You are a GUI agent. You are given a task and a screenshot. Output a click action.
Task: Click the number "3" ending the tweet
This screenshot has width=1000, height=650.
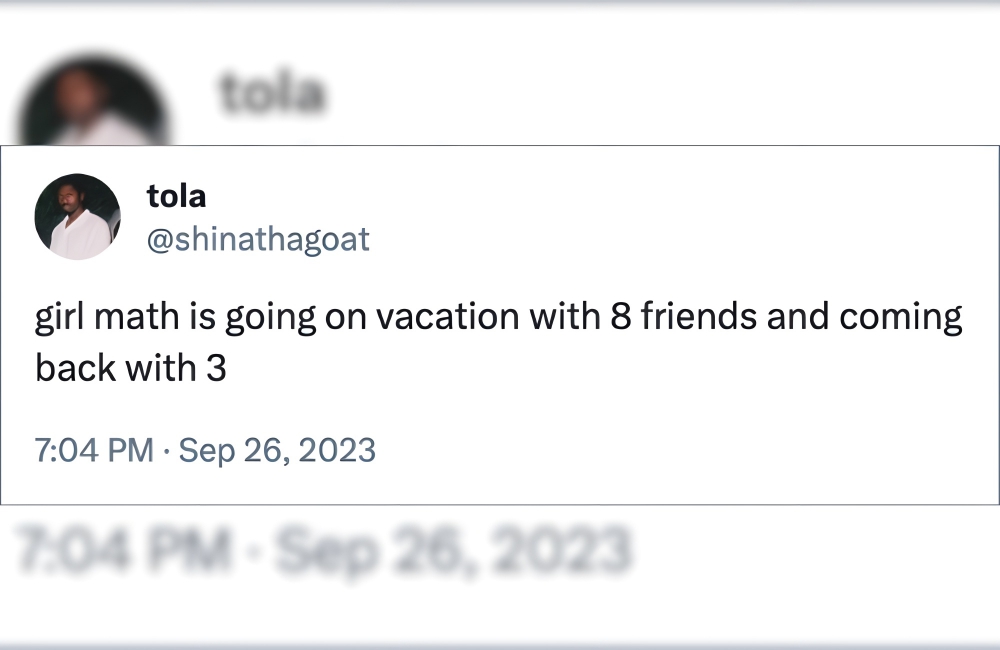[216, 368]
